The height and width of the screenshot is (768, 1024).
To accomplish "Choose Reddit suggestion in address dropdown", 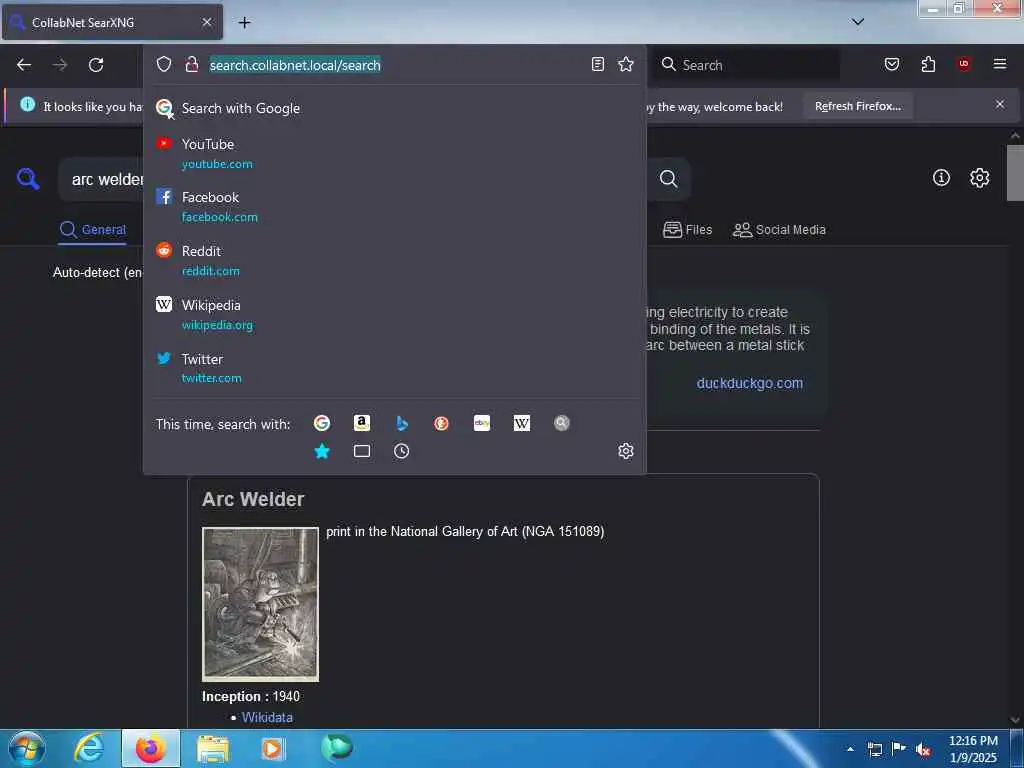I will pos(394,261).
